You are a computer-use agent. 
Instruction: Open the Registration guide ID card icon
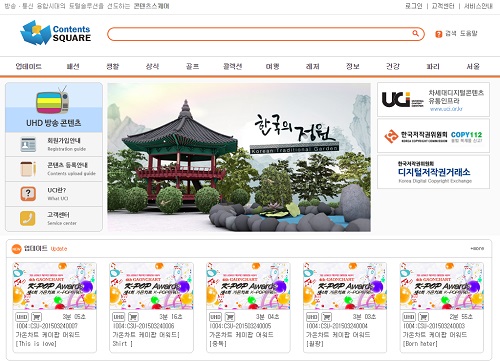tap(28, 144)
